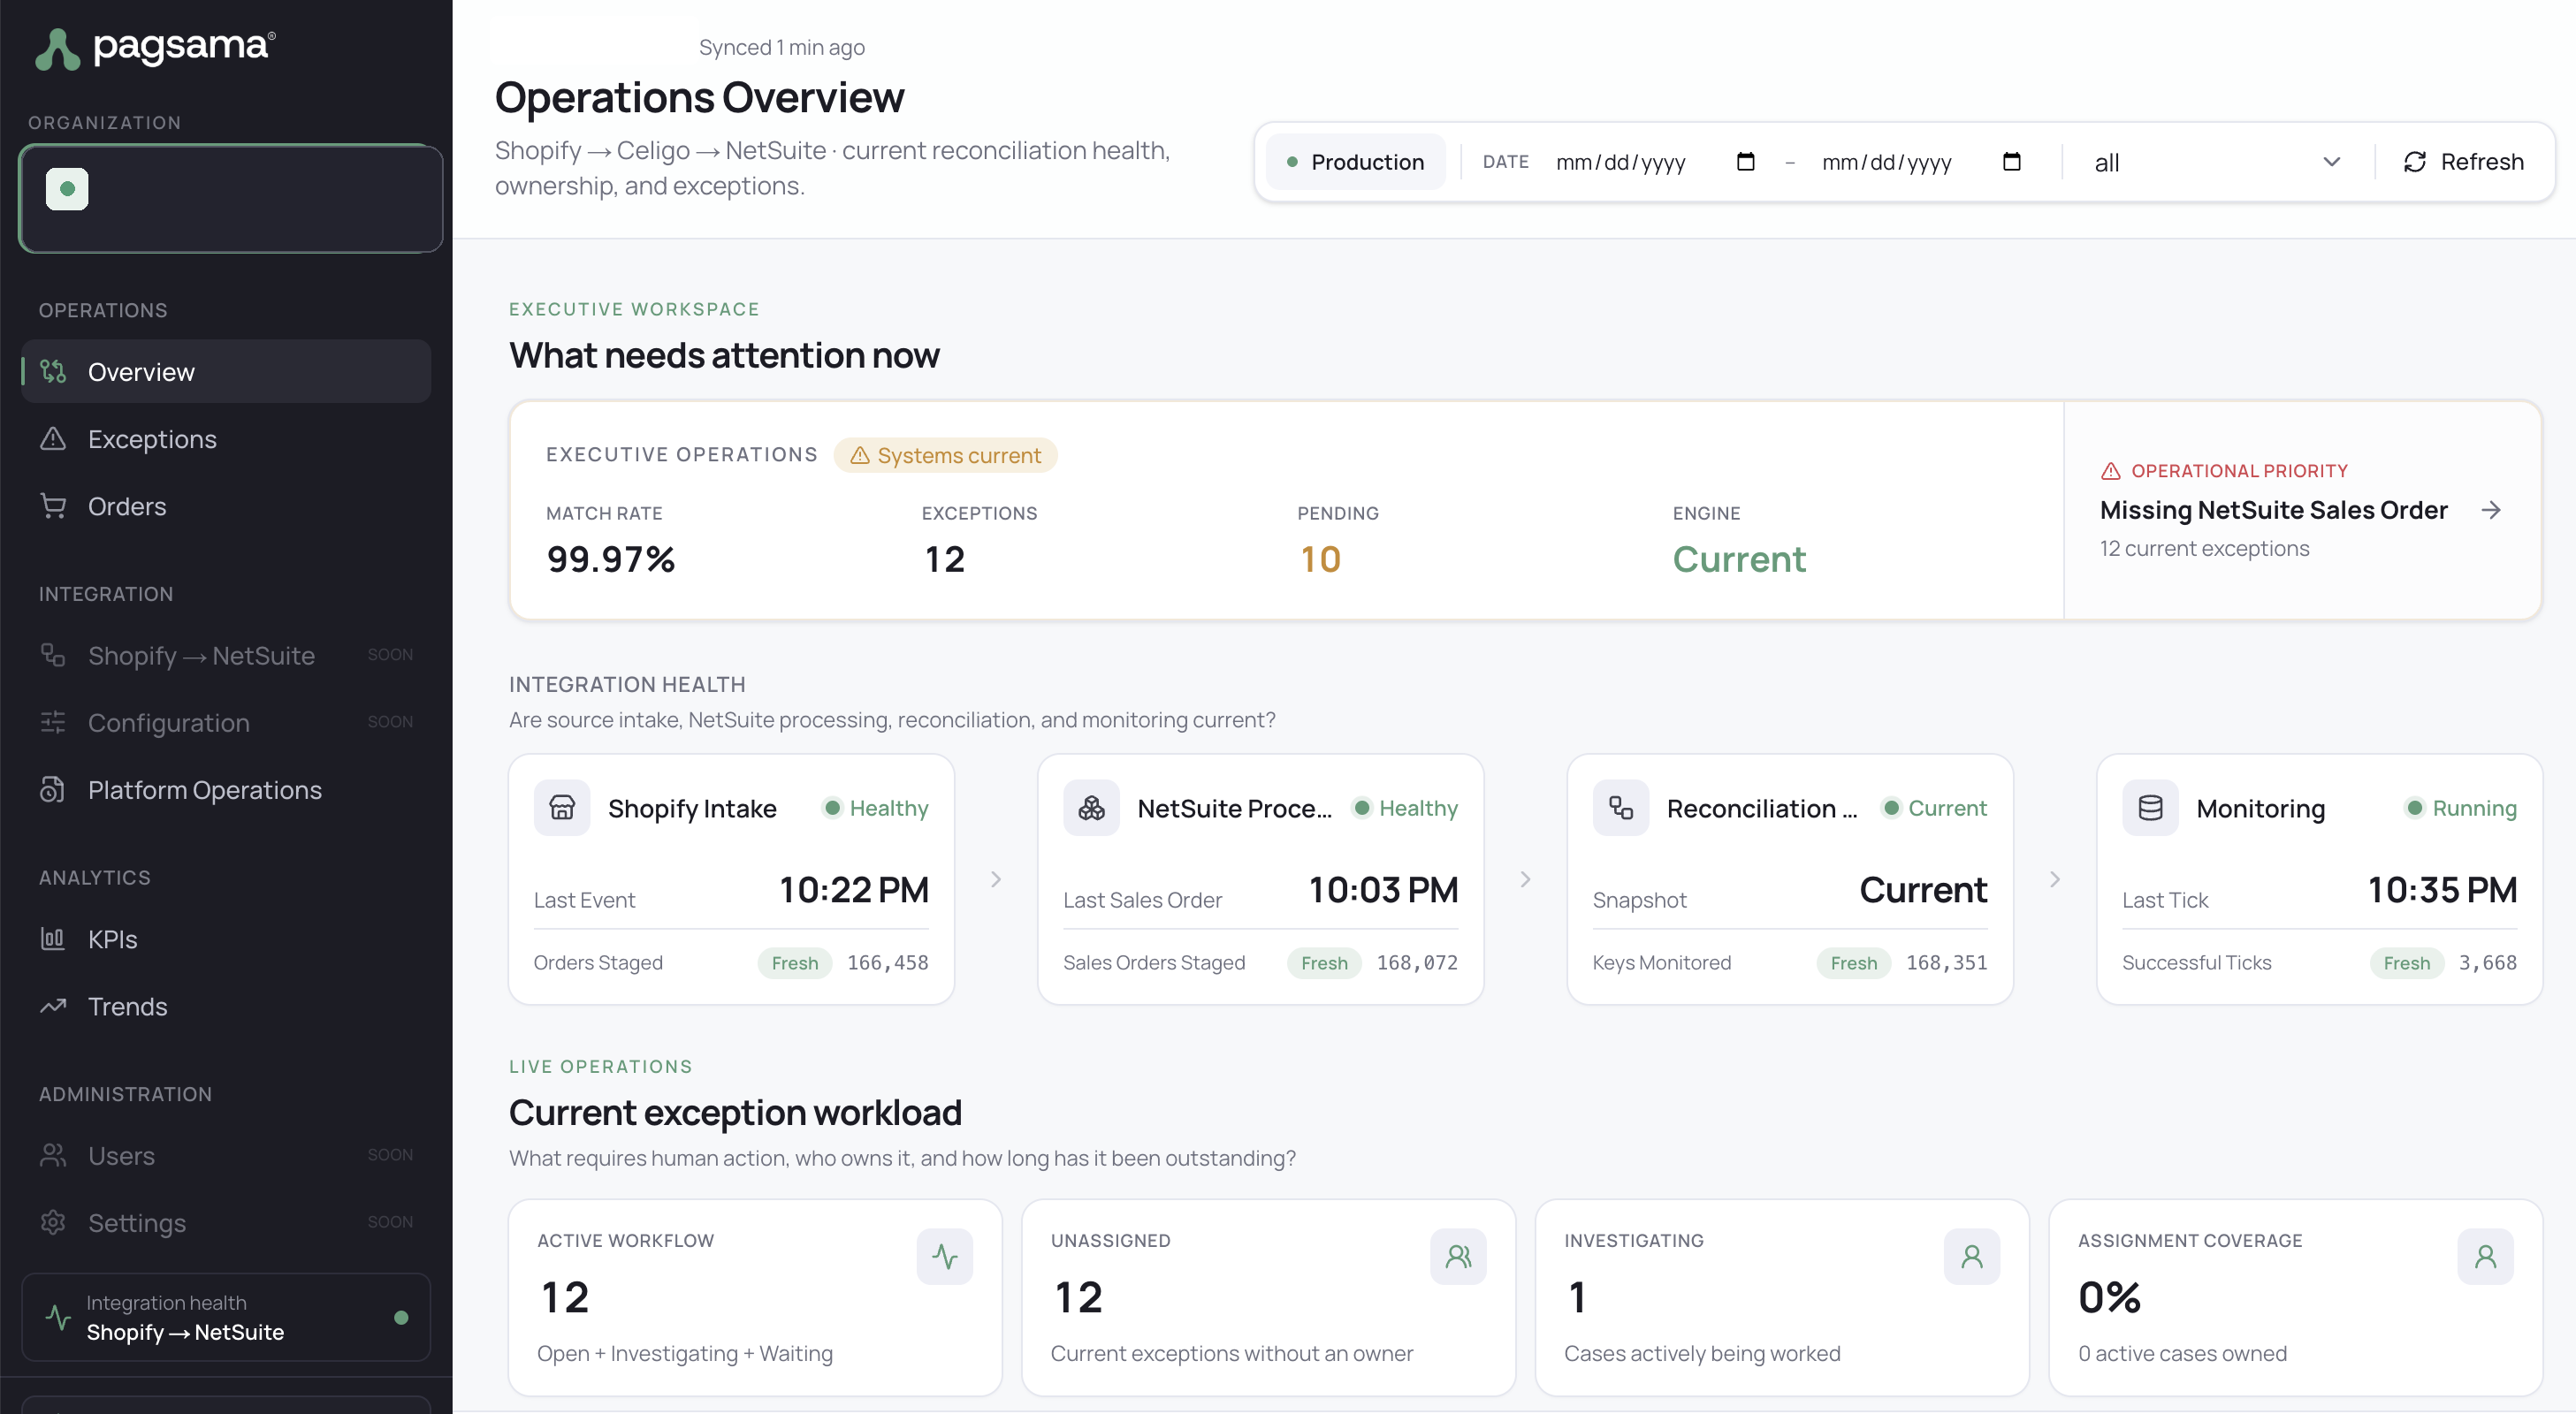Select the Configuration sidebar item

[x=226, y=722]
